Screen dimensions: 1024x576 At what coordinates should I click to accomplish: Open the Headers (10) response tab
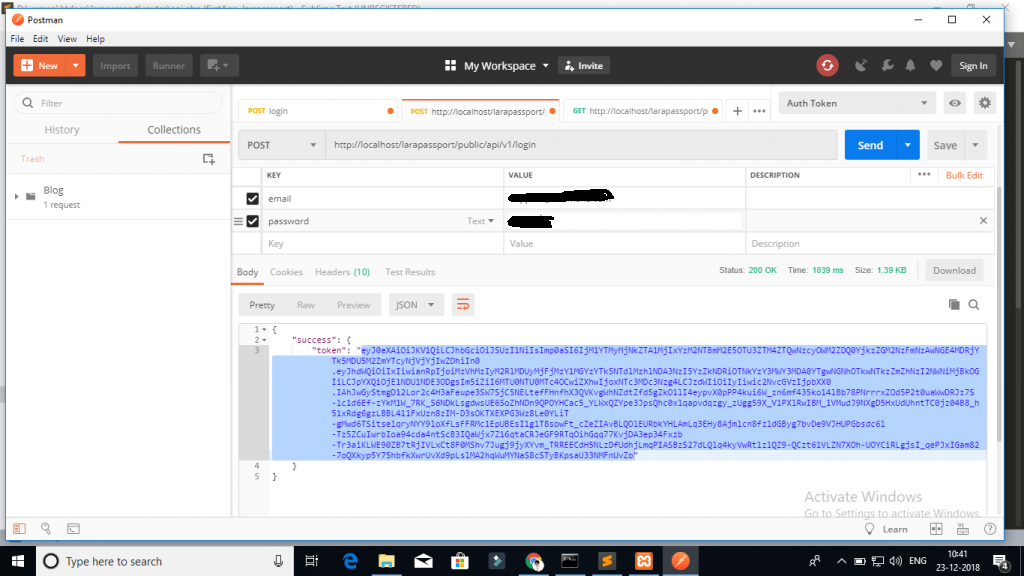tap(342, 272)
